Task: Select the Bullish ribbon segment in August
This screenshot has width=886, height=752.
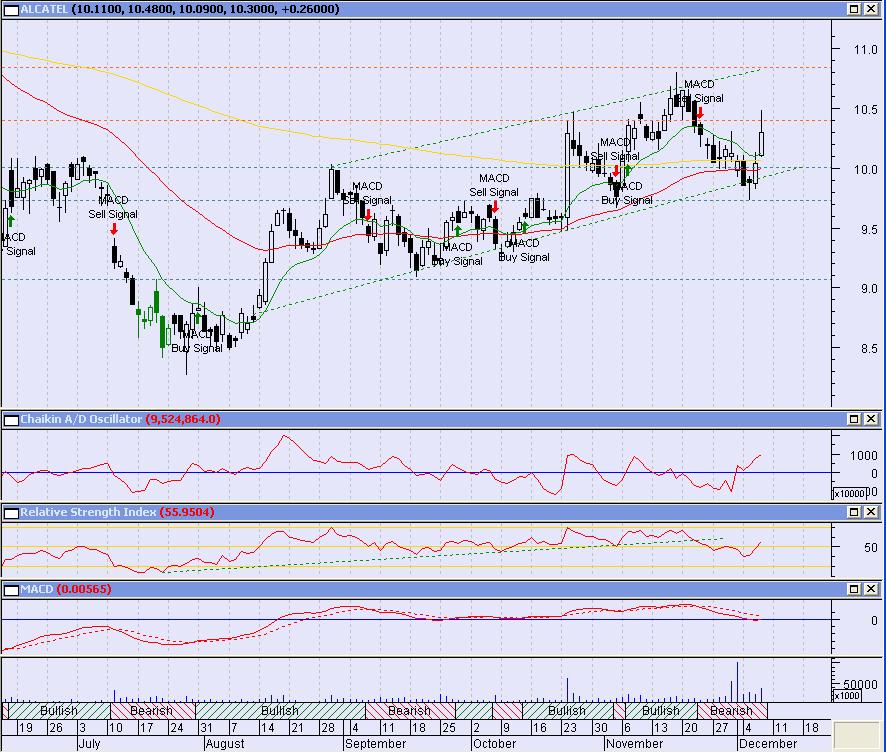Action: click(x=280, y=711)
